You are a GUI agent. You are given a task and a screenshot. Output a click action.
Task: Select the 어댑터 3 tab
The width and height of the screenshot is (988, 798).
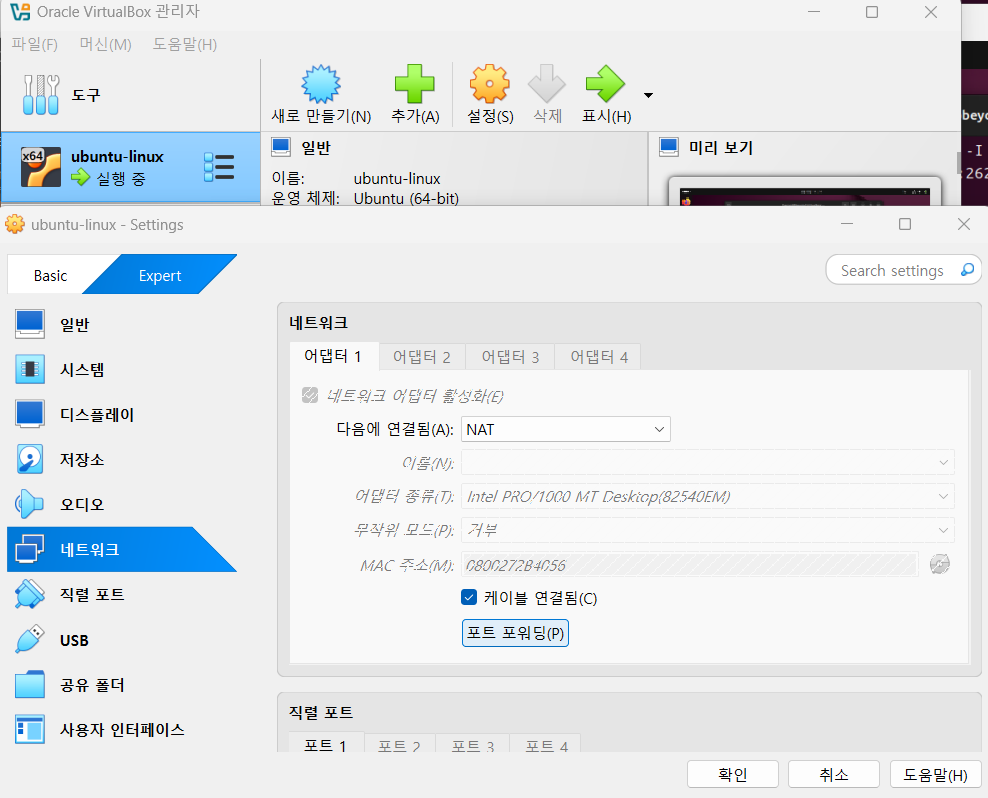(x=510, y=357)
